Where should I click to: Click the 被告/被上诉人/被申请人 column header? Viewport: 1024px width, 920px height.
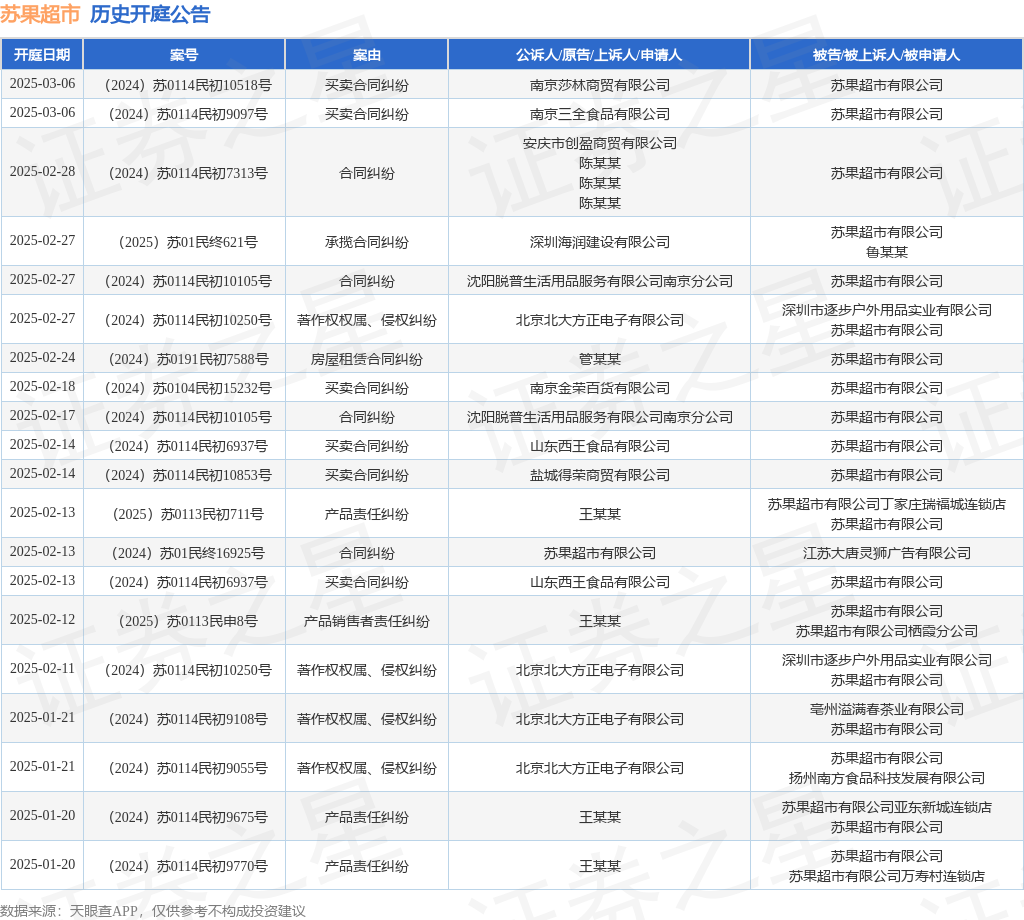(886, 55)
